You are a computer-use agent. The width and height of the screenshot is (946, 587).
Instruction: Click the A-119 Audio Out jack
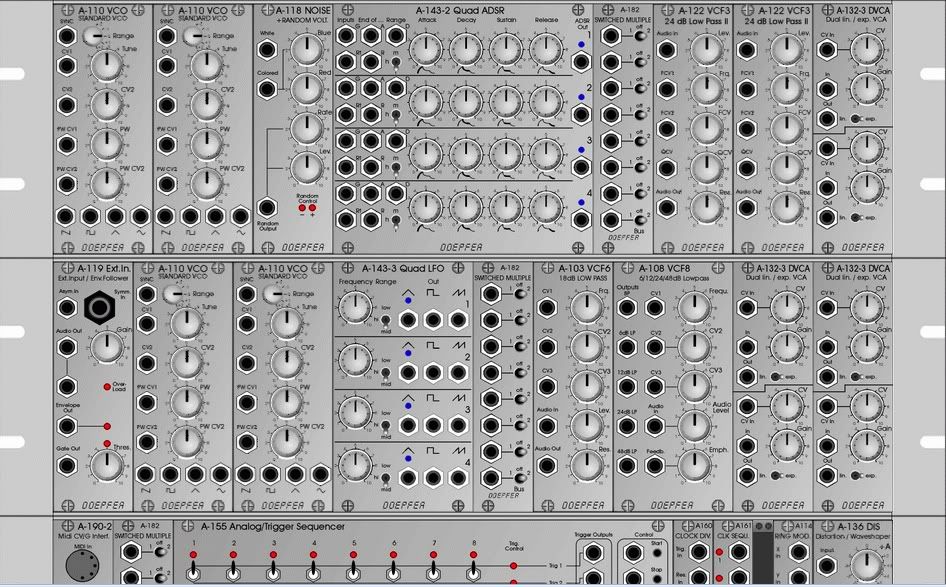tap(66, 347)
